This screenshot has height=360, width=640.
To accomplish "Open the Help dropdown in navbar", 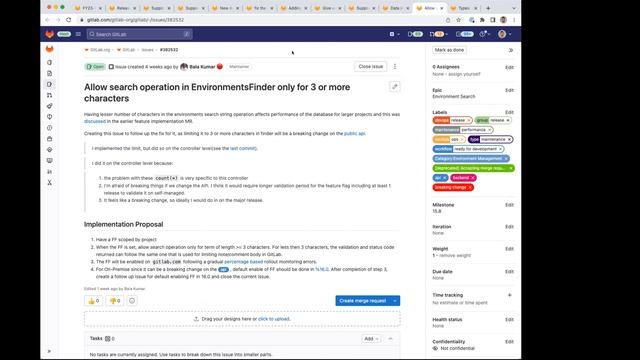I will [x=484, y=34].
